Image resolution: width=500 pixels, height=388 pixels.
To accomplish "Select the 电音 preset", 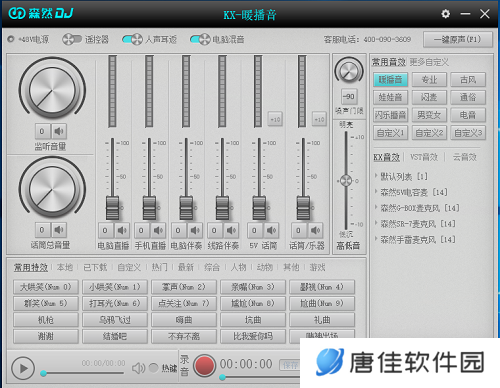I will pos(468,115).
